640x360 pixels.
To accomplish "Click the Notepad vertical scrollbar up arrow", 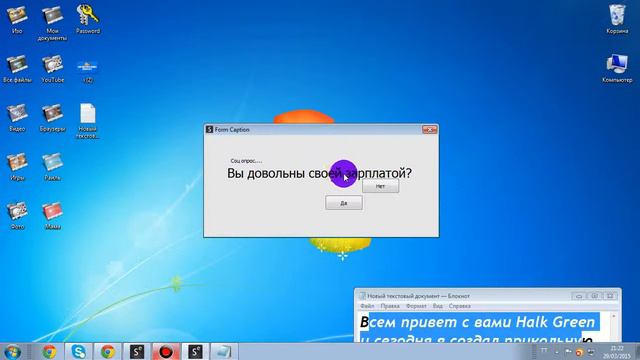I will click(613, 317).
